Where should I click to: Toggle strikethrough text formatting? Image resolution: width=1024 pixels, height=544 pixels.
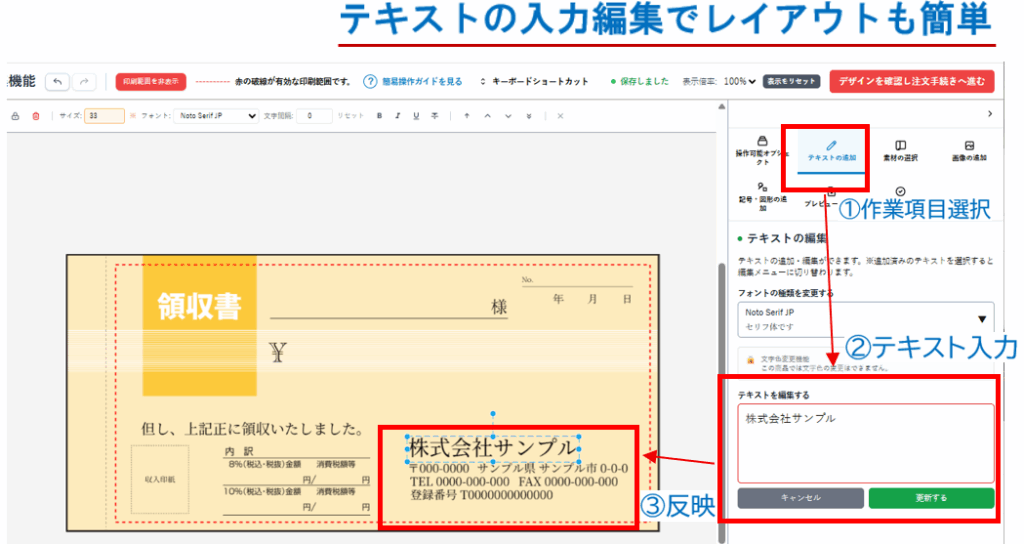(x=434, y=116)
